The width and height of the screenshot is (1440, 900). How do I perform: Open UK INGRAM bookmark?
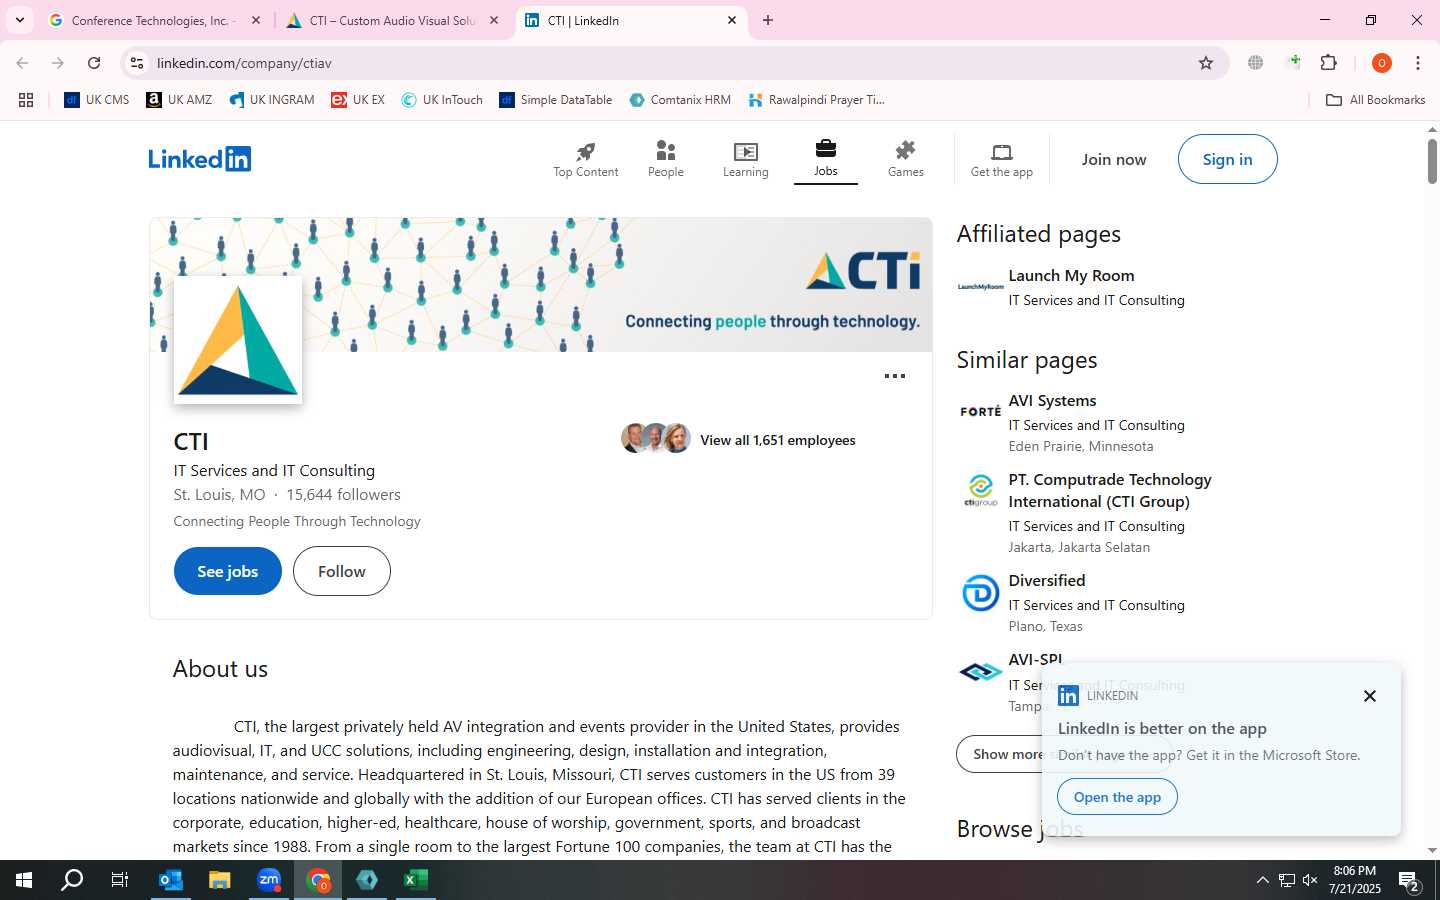(272, 100)
